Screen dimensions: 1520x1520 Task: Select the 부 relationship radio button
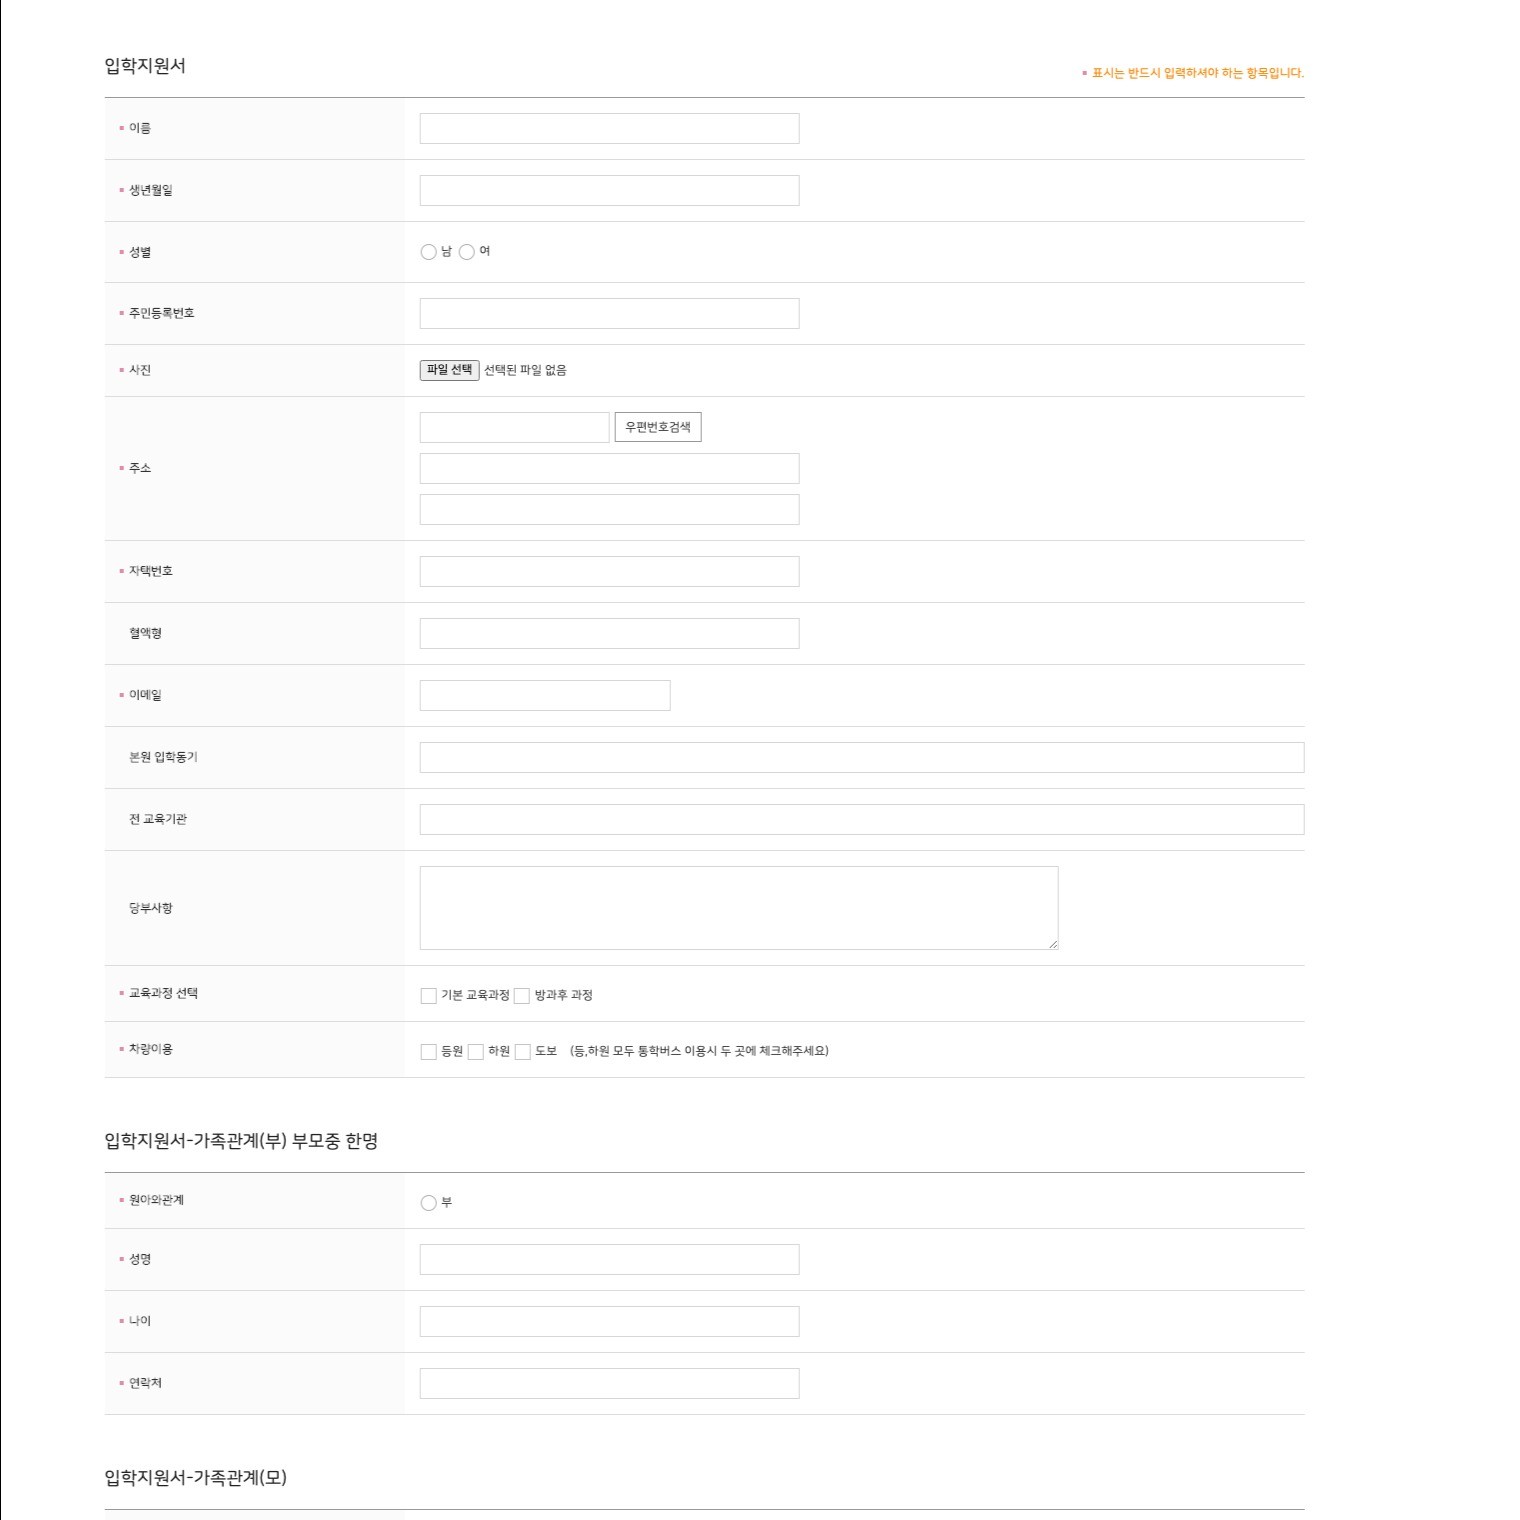pyautogui.click(x=428, y=1203)
